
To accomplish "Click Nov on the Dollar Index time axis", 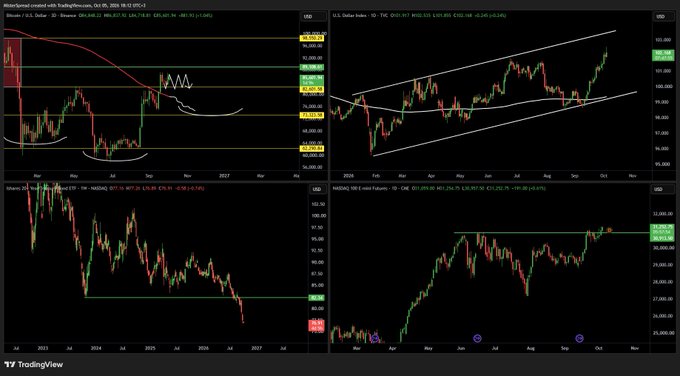I will 632,176.
